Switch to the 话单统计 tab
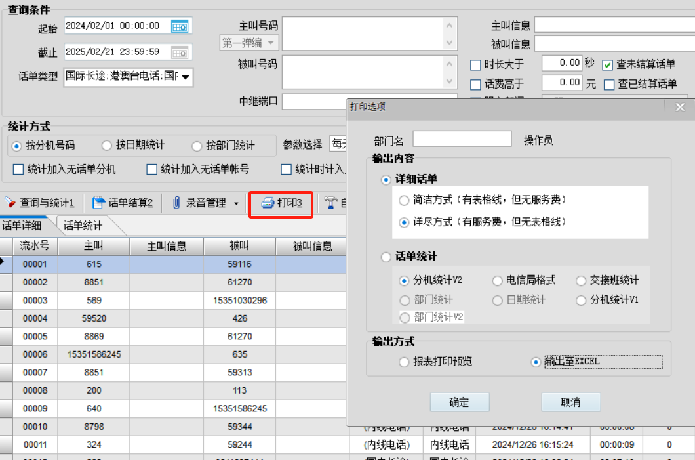The image size is (695, 460). click(x=82, y=226)
